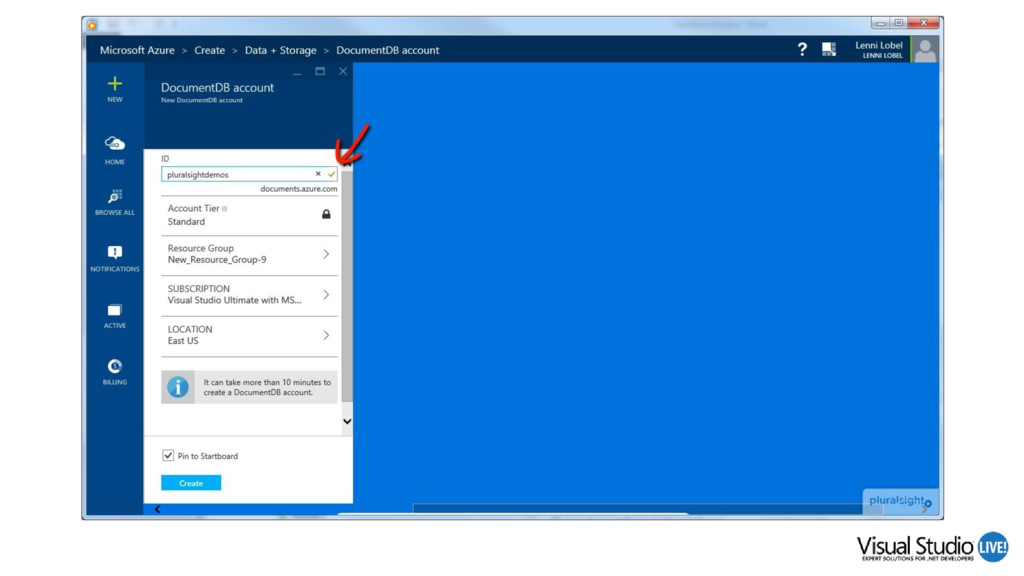Expand the Resource Group setting
Viewport: 1024px width, 576px height.
click(249, 254)
